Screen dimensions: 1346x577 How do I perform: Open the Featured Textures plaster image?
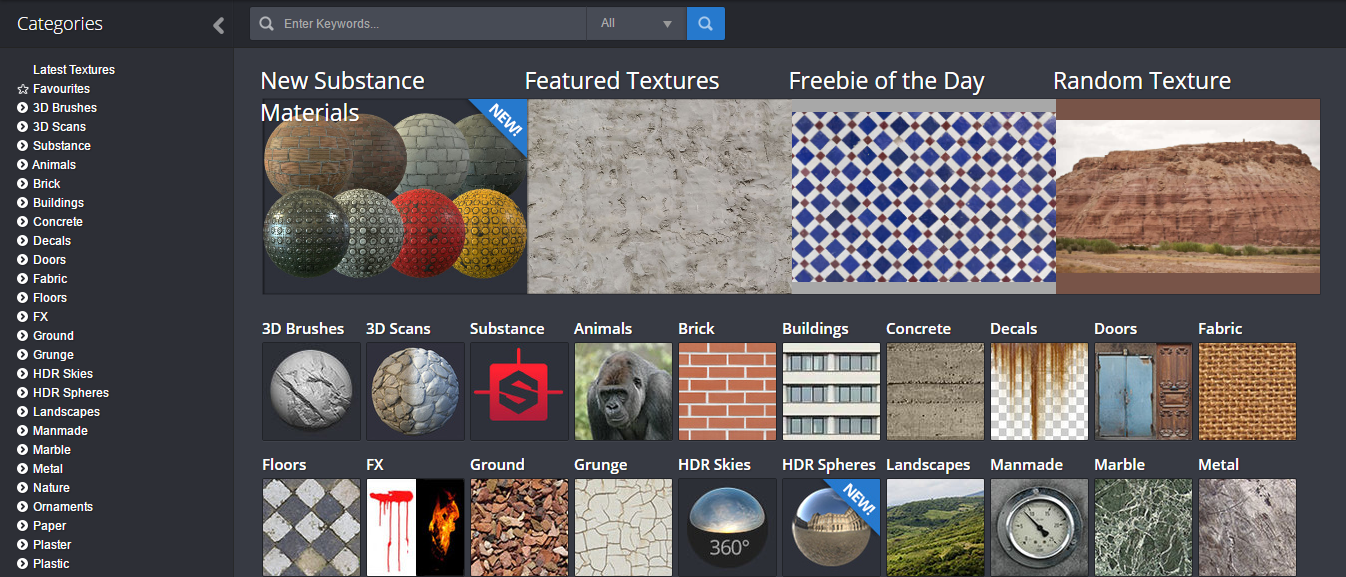[659, 196]
